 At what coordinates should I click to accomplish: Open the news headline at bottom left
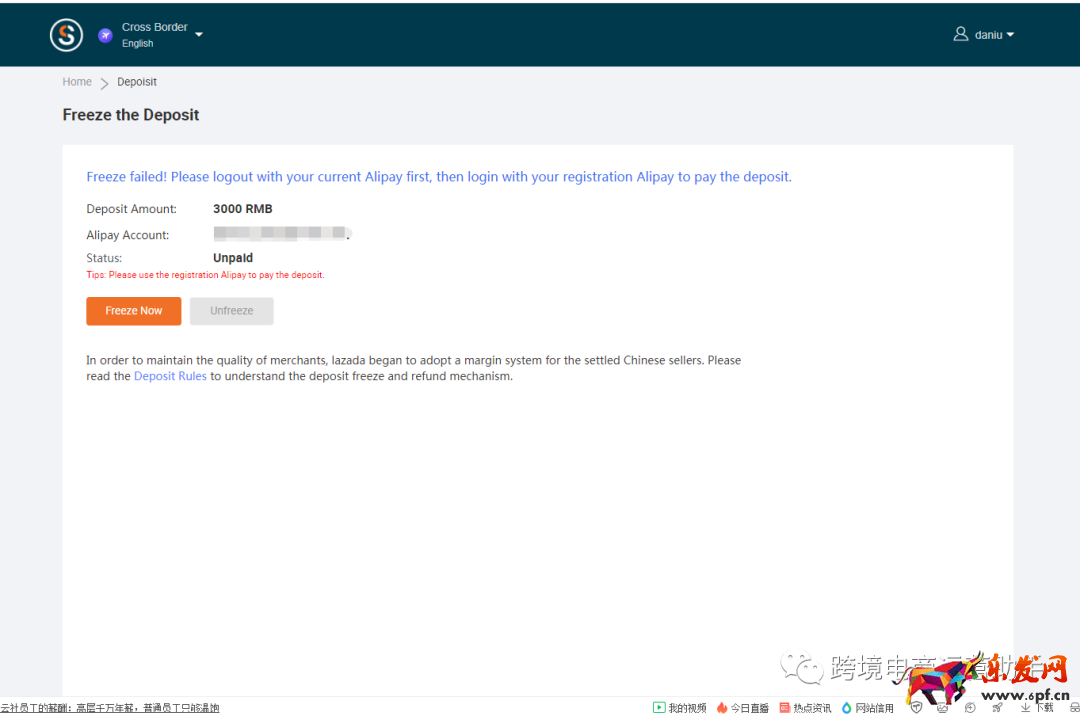click(x=110, y=707)
